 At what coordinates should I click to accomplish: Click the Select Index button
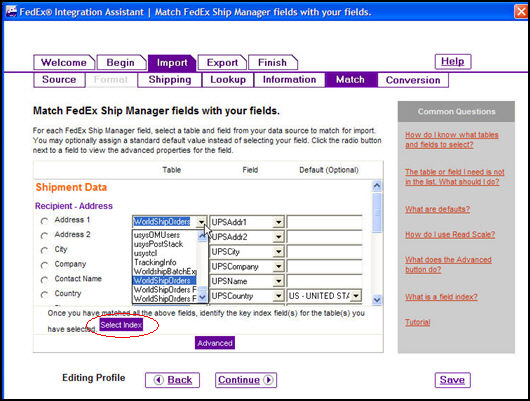[x=121, y=325]
